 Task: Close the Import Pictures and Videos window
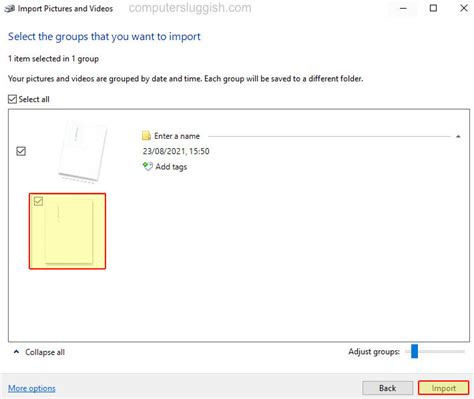tap(463, 8)
